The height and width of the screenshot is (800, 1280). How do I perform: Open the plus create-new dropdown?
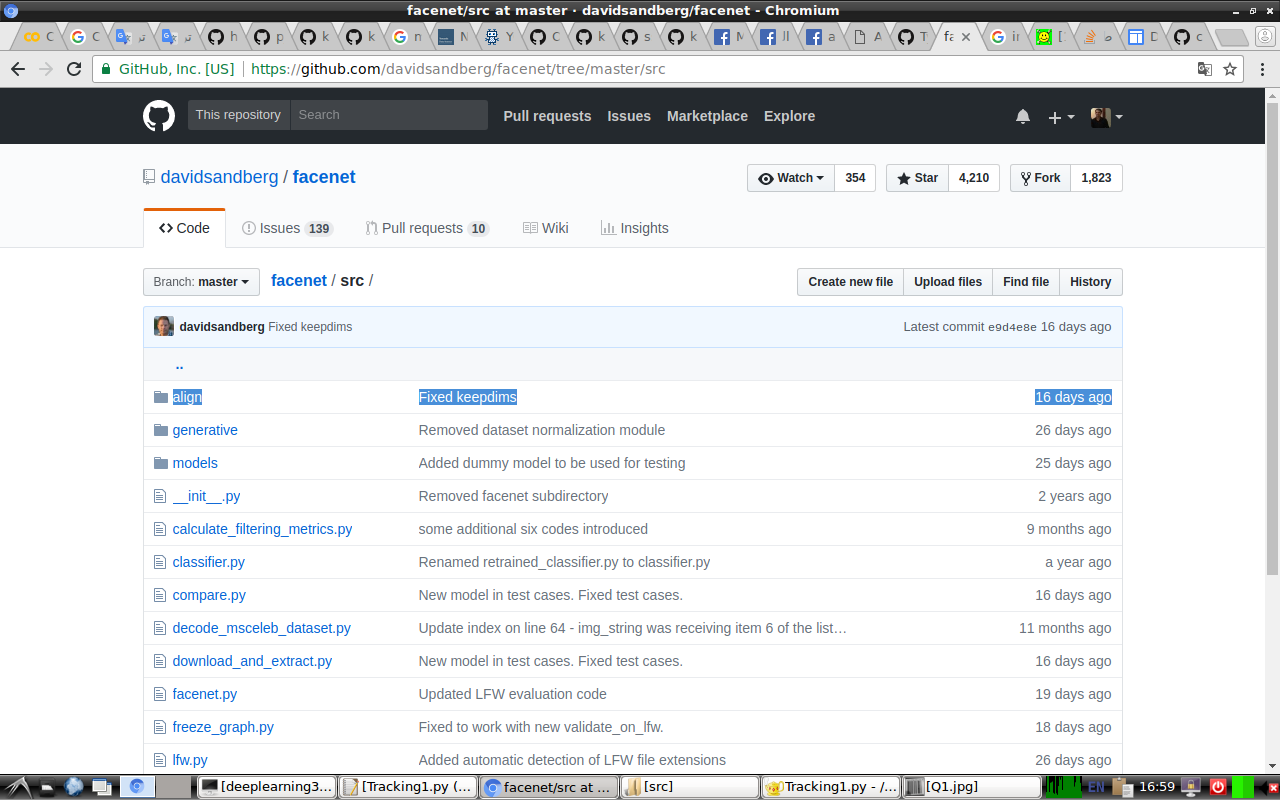[x=1061, y=117]
